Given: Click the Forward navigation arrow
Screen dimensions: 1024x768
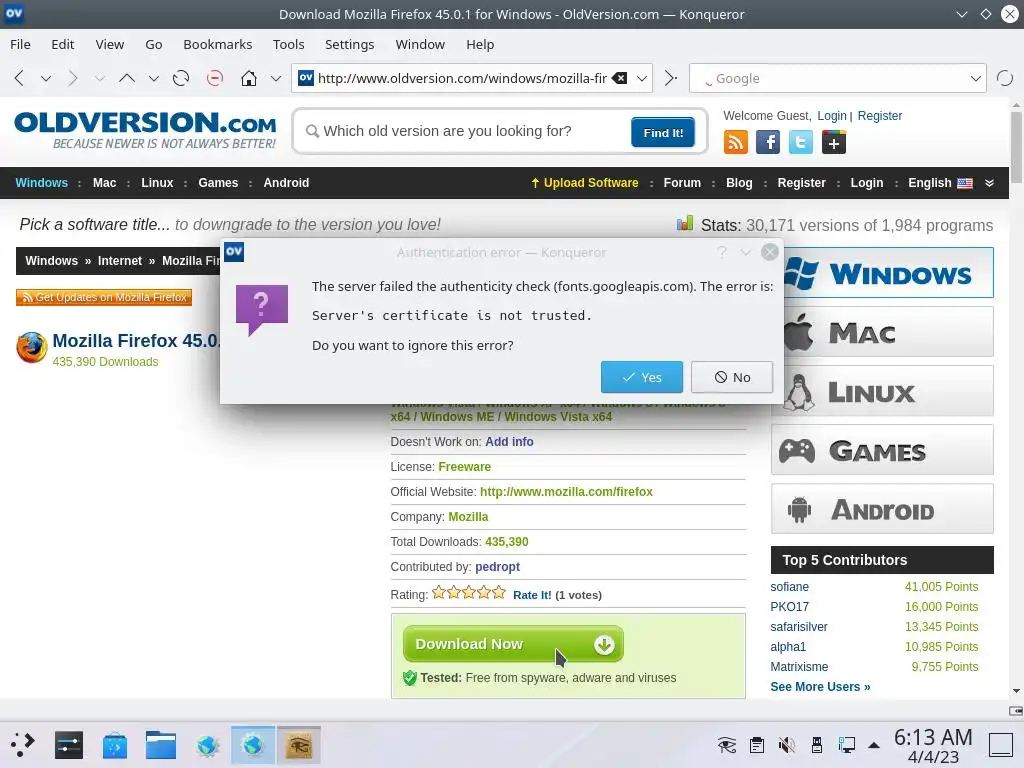Looking at the screenshot, I should [x=72, y=78].
